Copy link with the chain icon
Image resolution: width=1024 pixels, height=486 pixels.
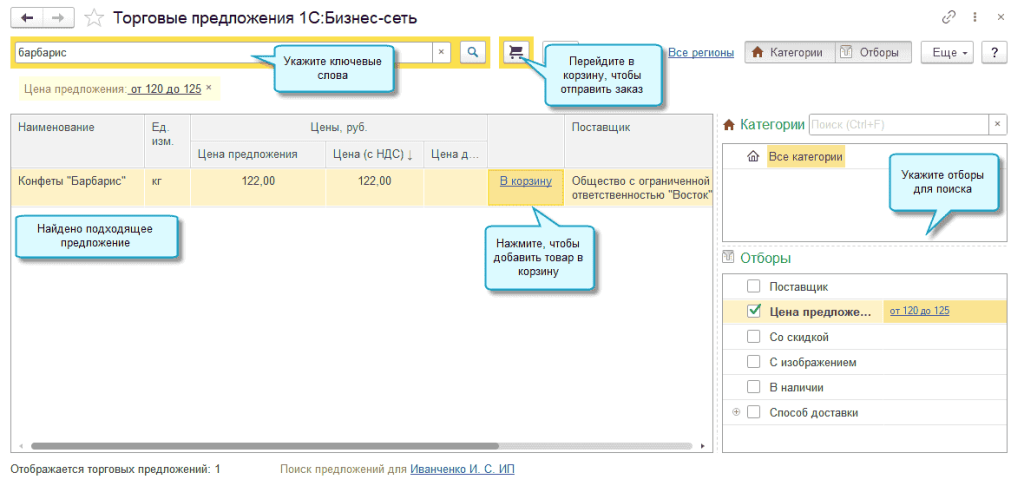[948, 18]
